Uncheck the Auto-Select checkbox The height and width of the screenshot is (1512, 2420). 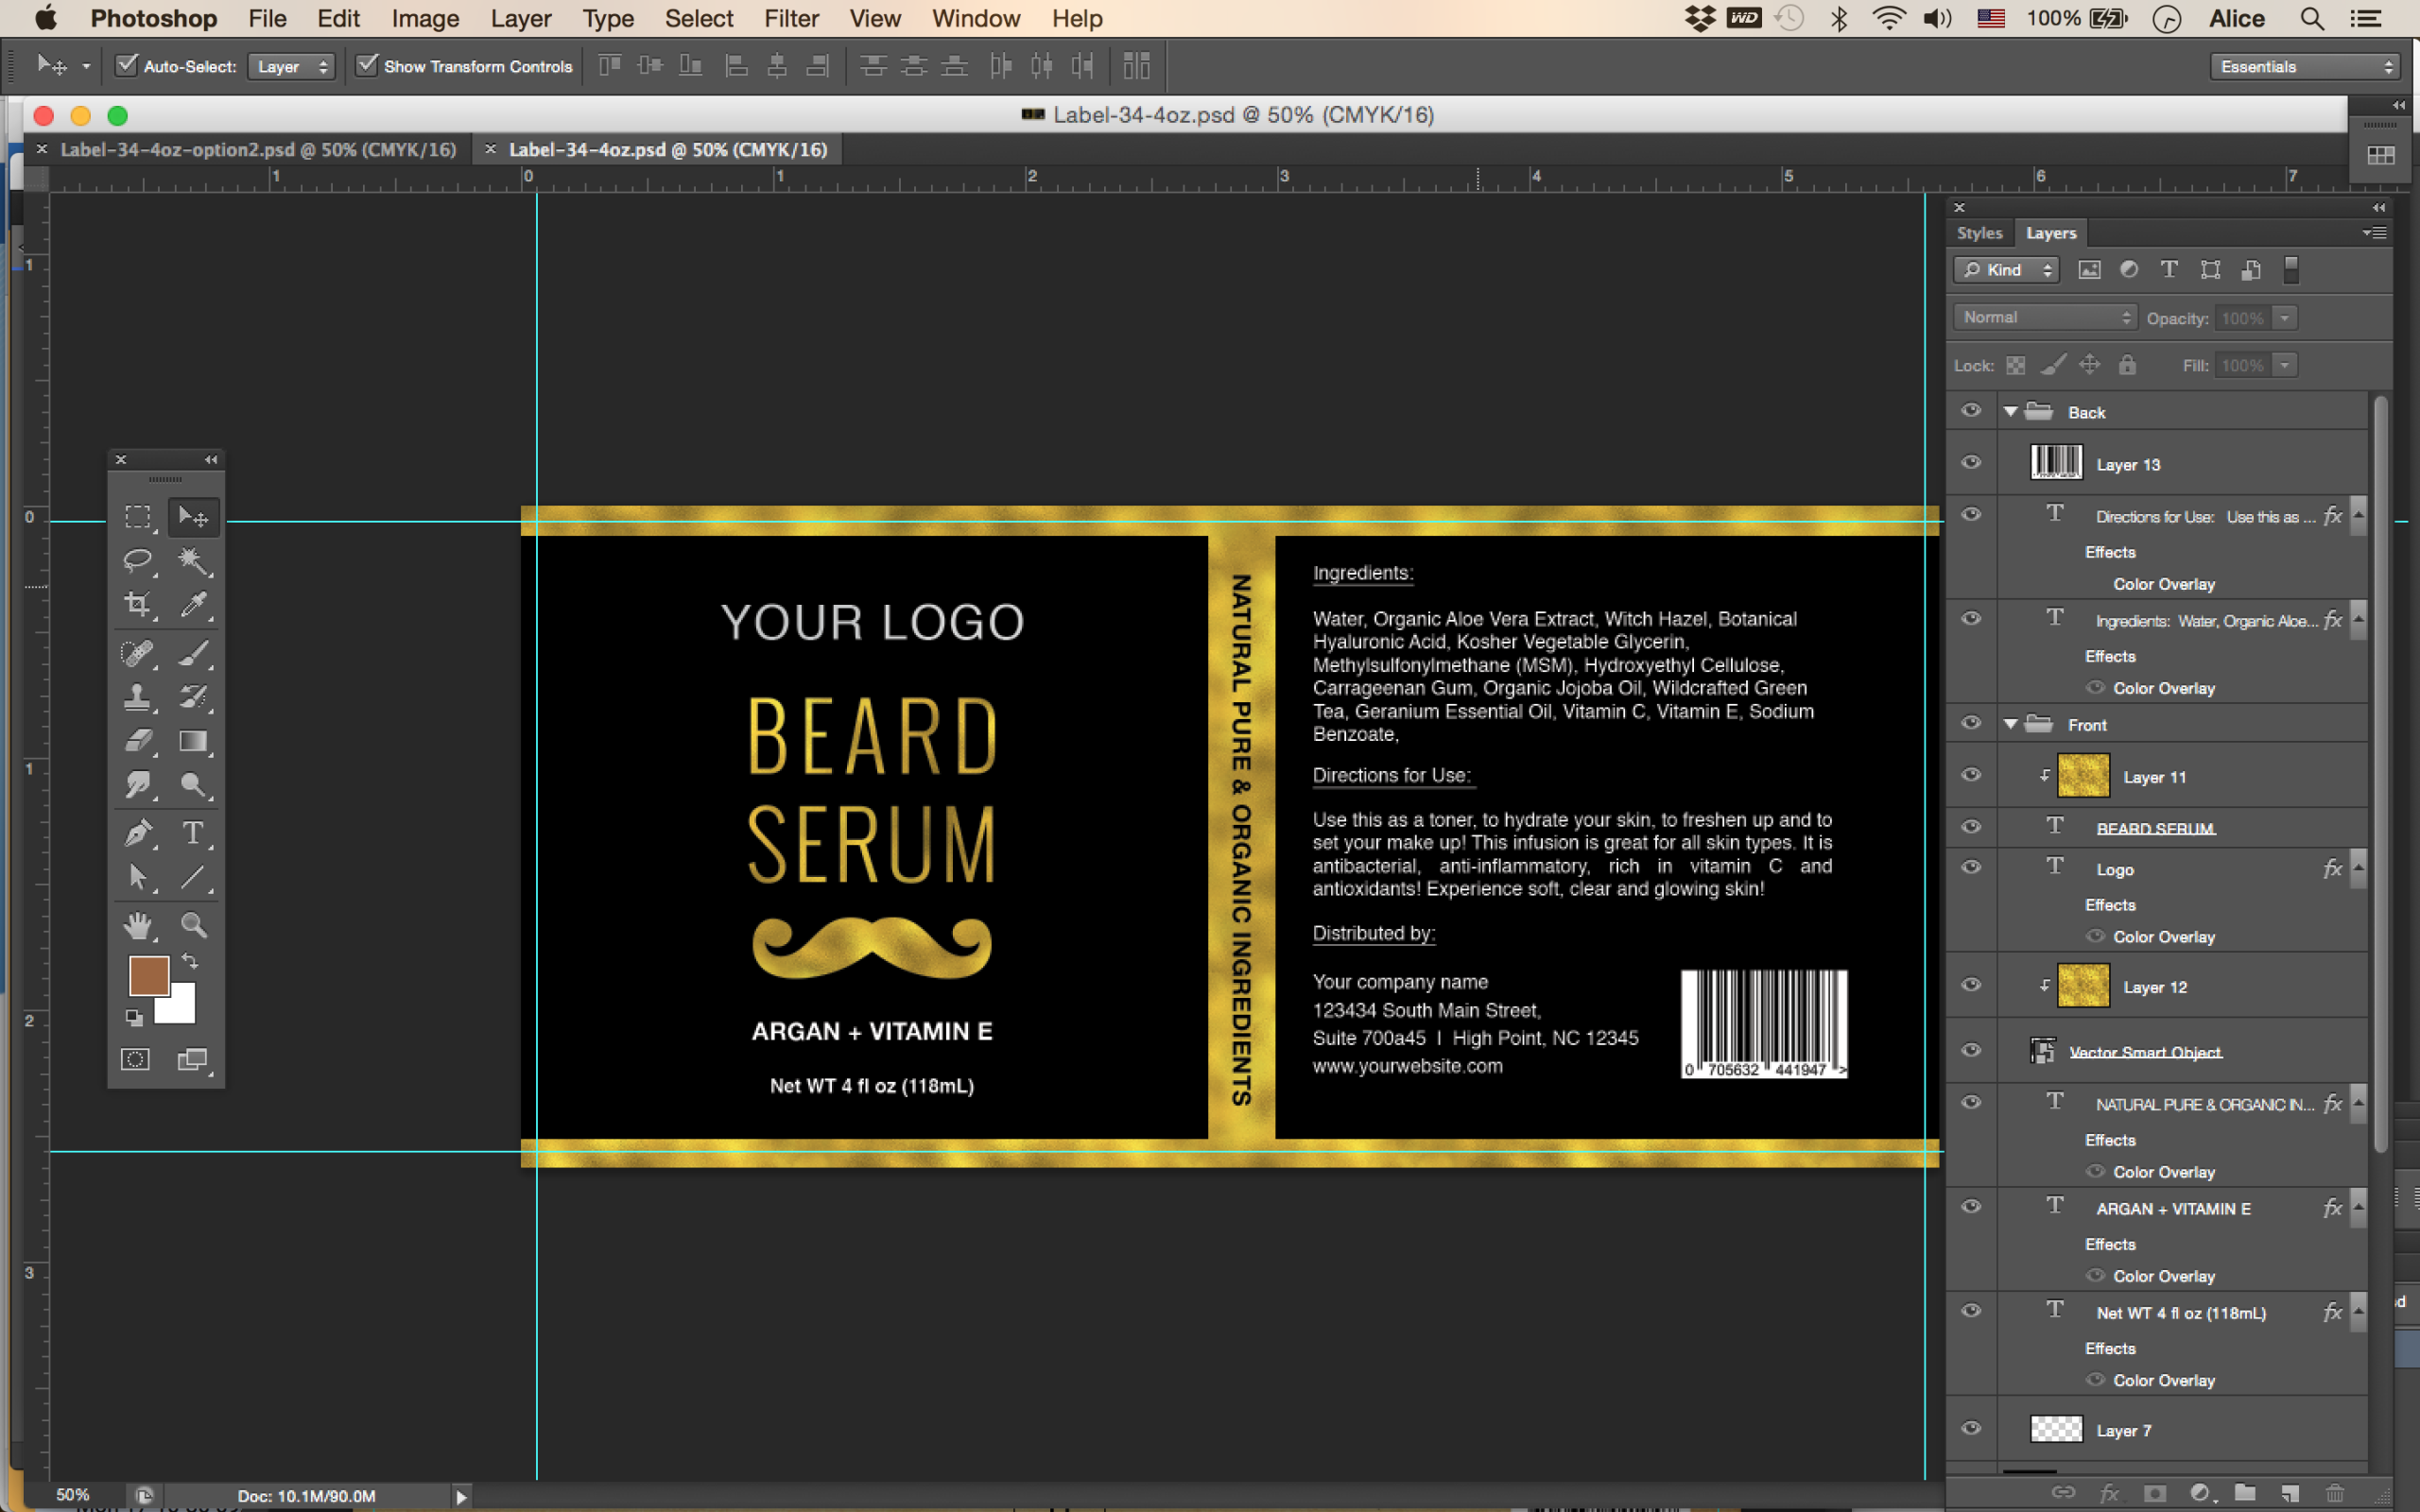click(127, 66)
